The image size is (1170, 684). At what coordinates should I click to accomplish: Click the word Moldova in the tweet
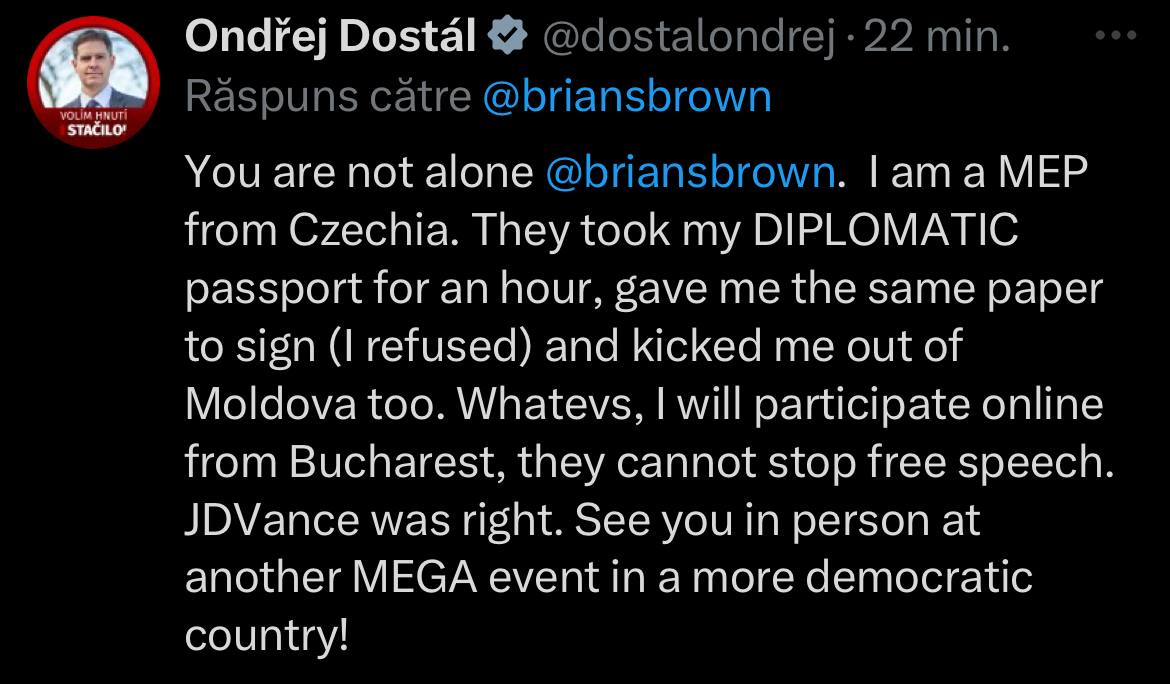tap(271, 404)
